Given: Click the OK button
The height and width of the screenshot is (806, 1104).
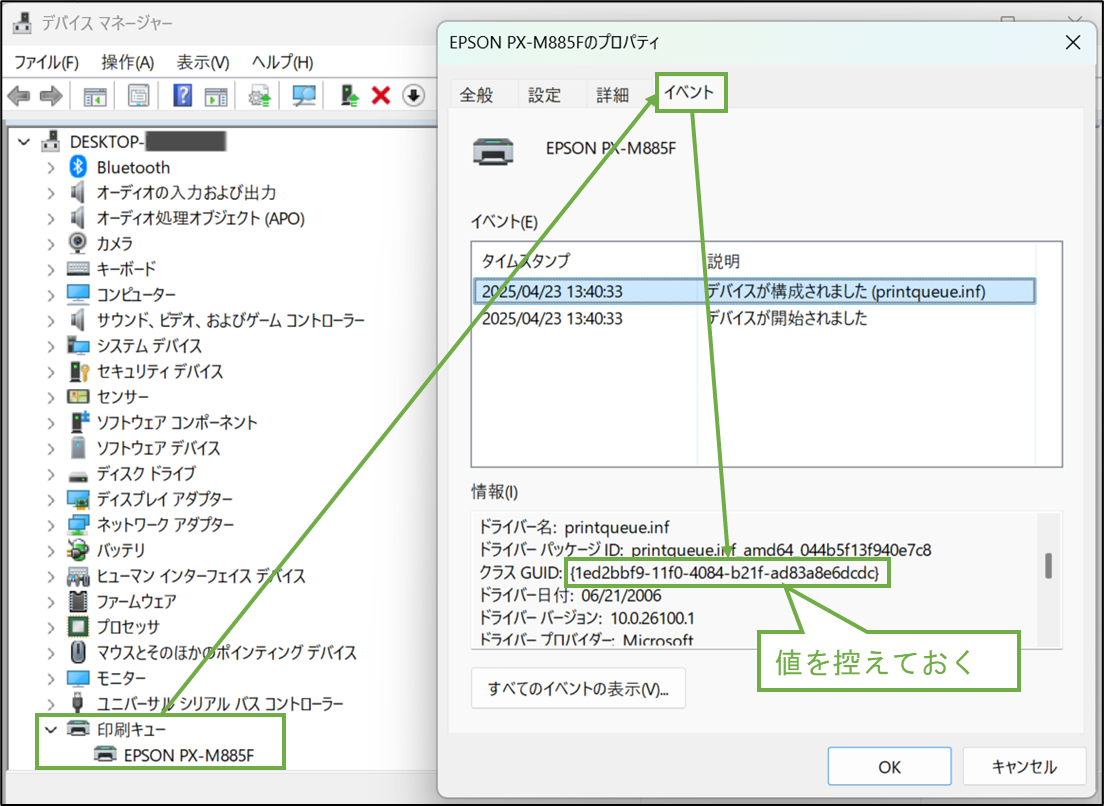Looking at the screenshot, I should tap(889, 767).
